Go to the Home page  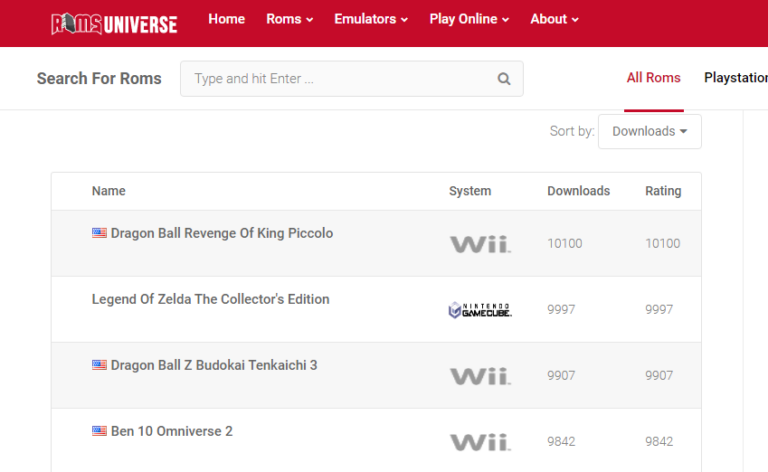coord(226,19)
